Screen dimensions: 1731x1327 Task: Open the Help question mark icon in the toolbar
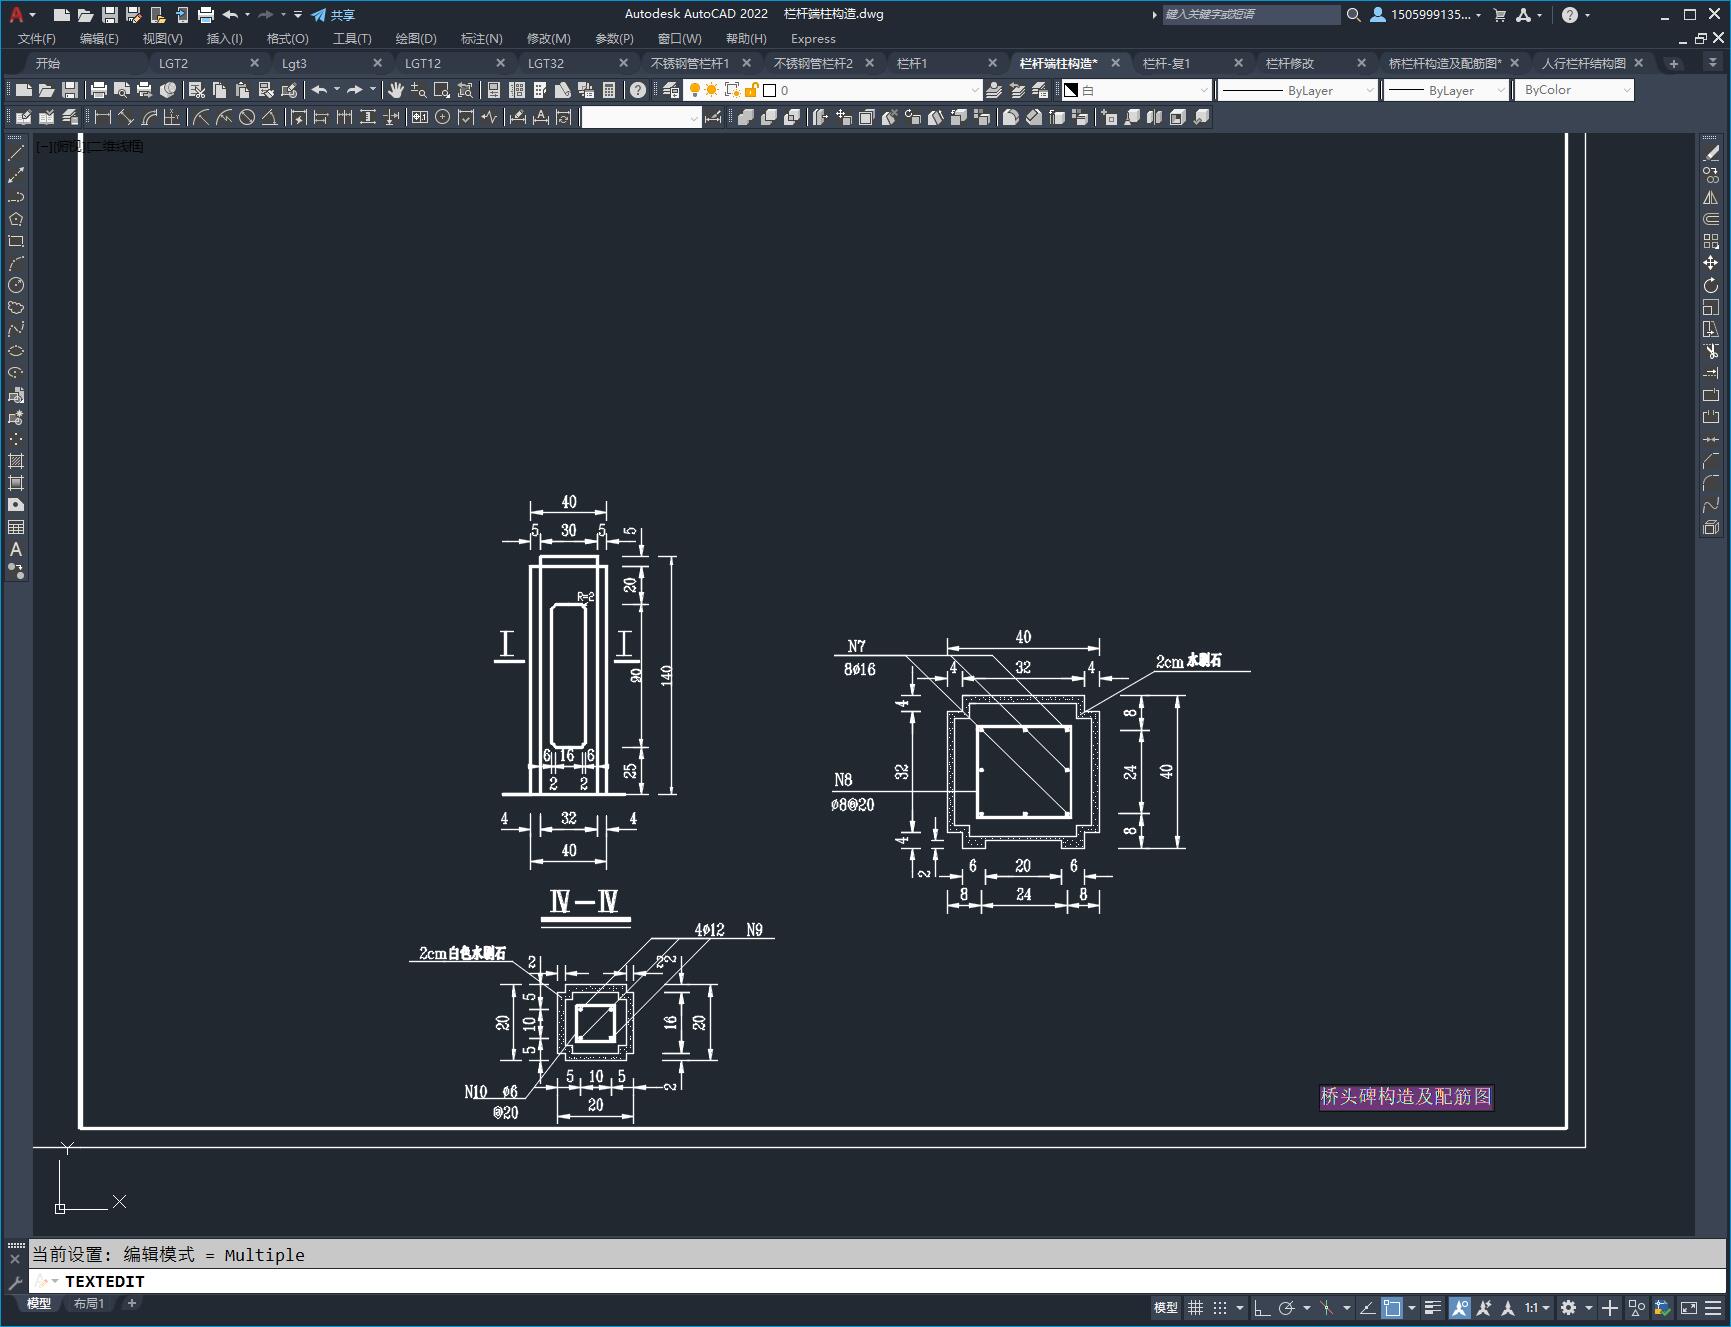coord(638,90)
